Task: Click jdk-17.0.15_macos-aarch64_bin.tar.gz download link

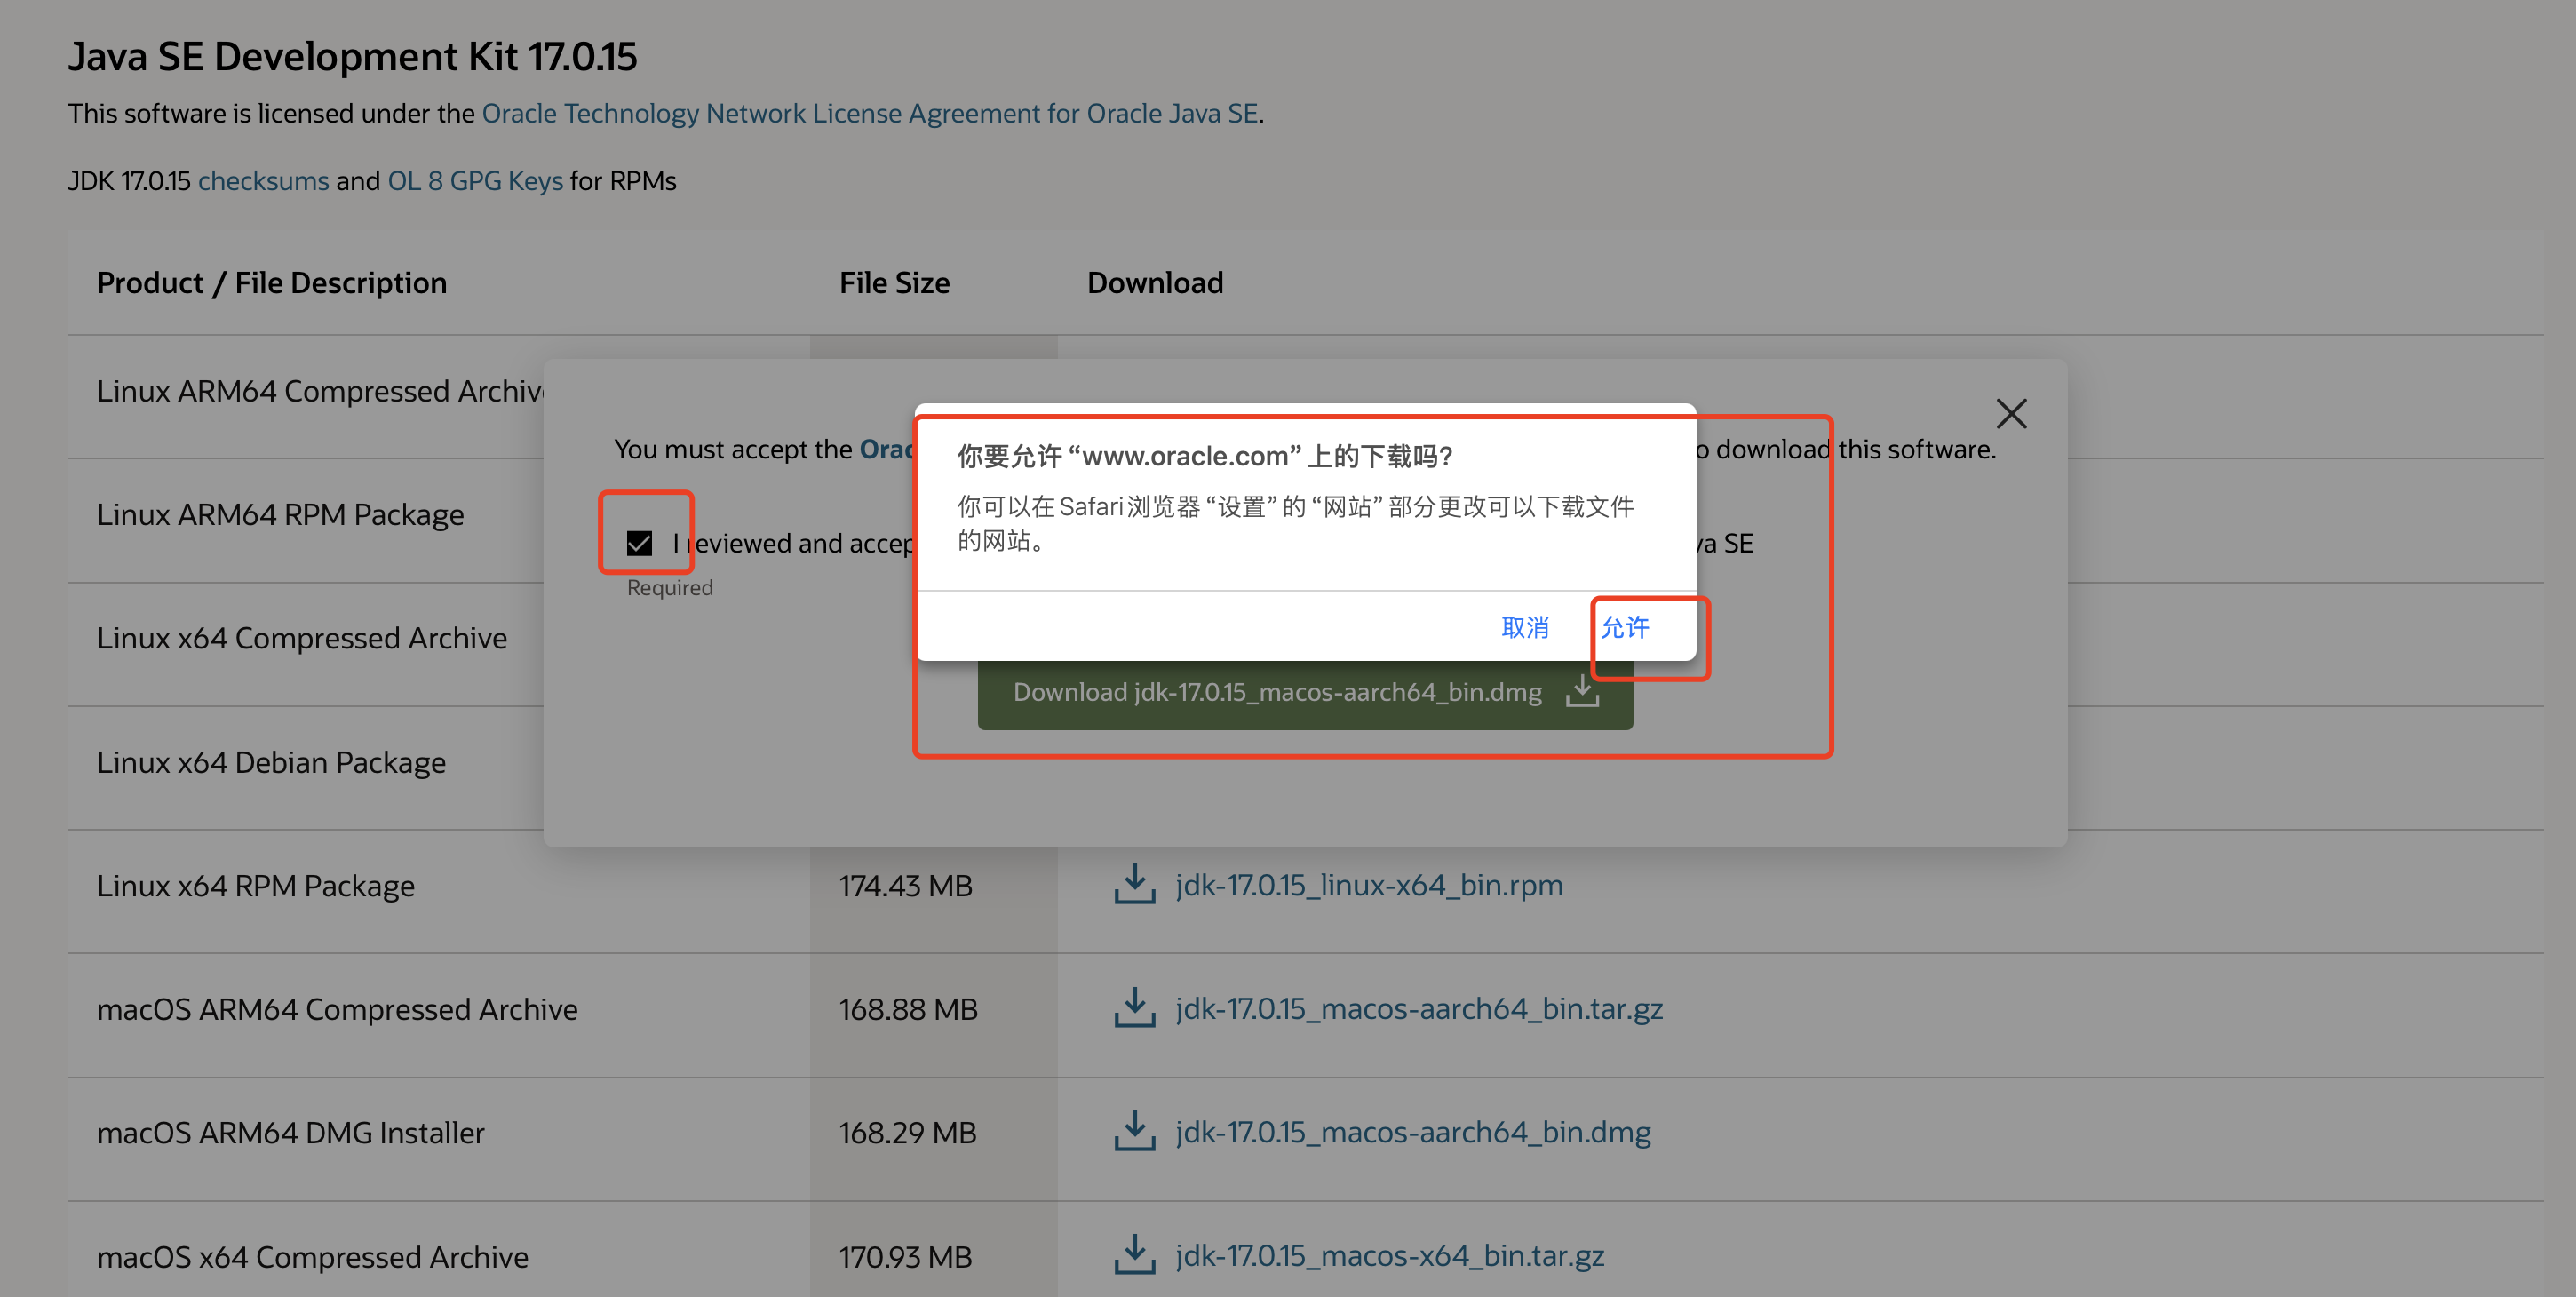Action: [1419, 1009]
